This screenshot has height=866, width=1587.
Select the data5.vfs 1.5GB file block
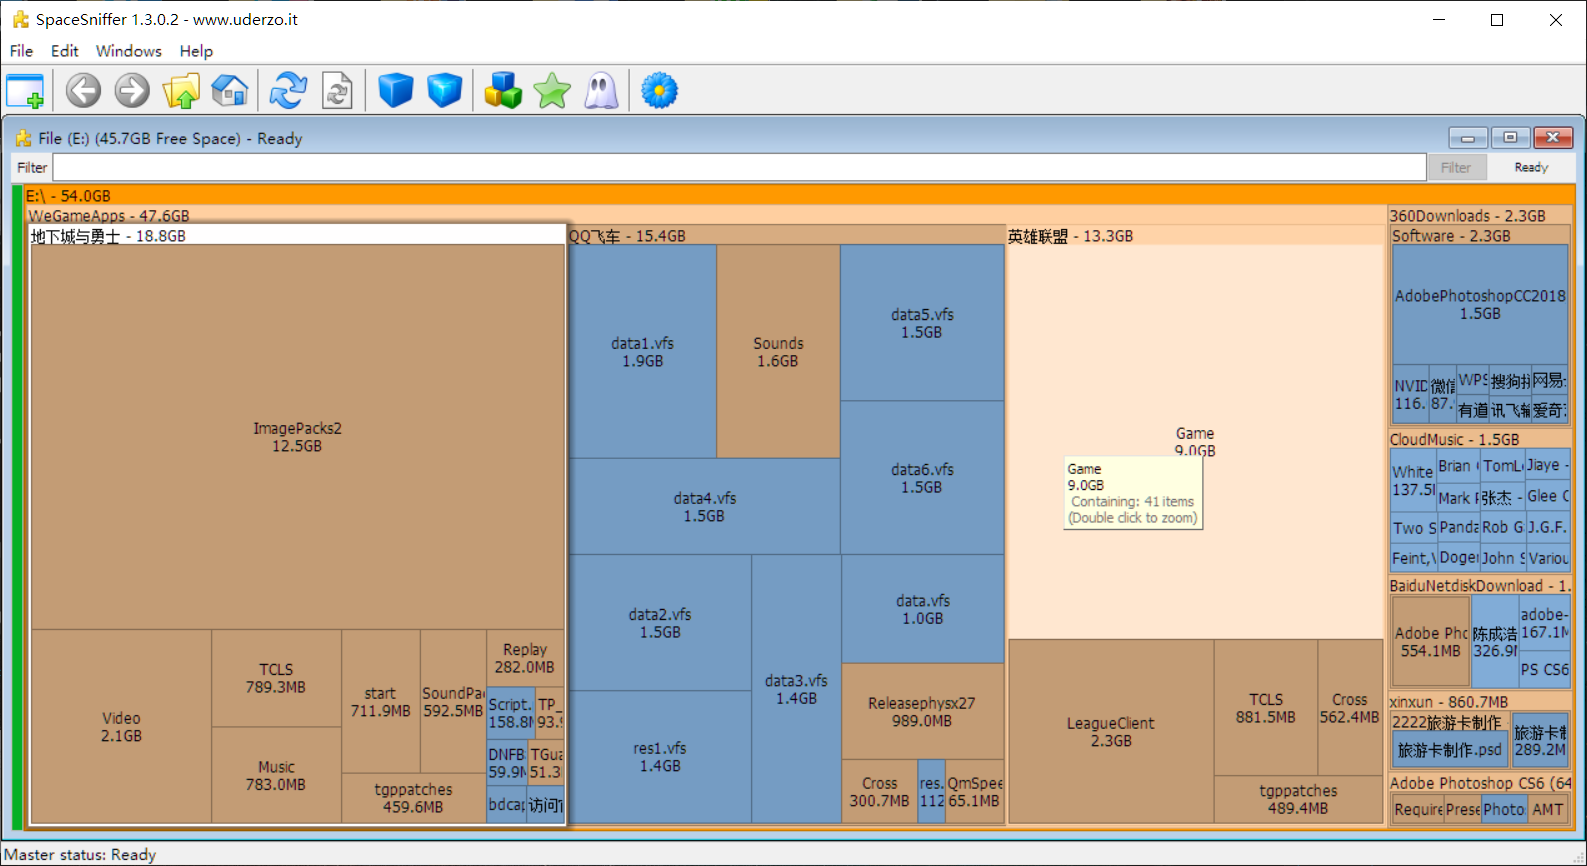922,323
